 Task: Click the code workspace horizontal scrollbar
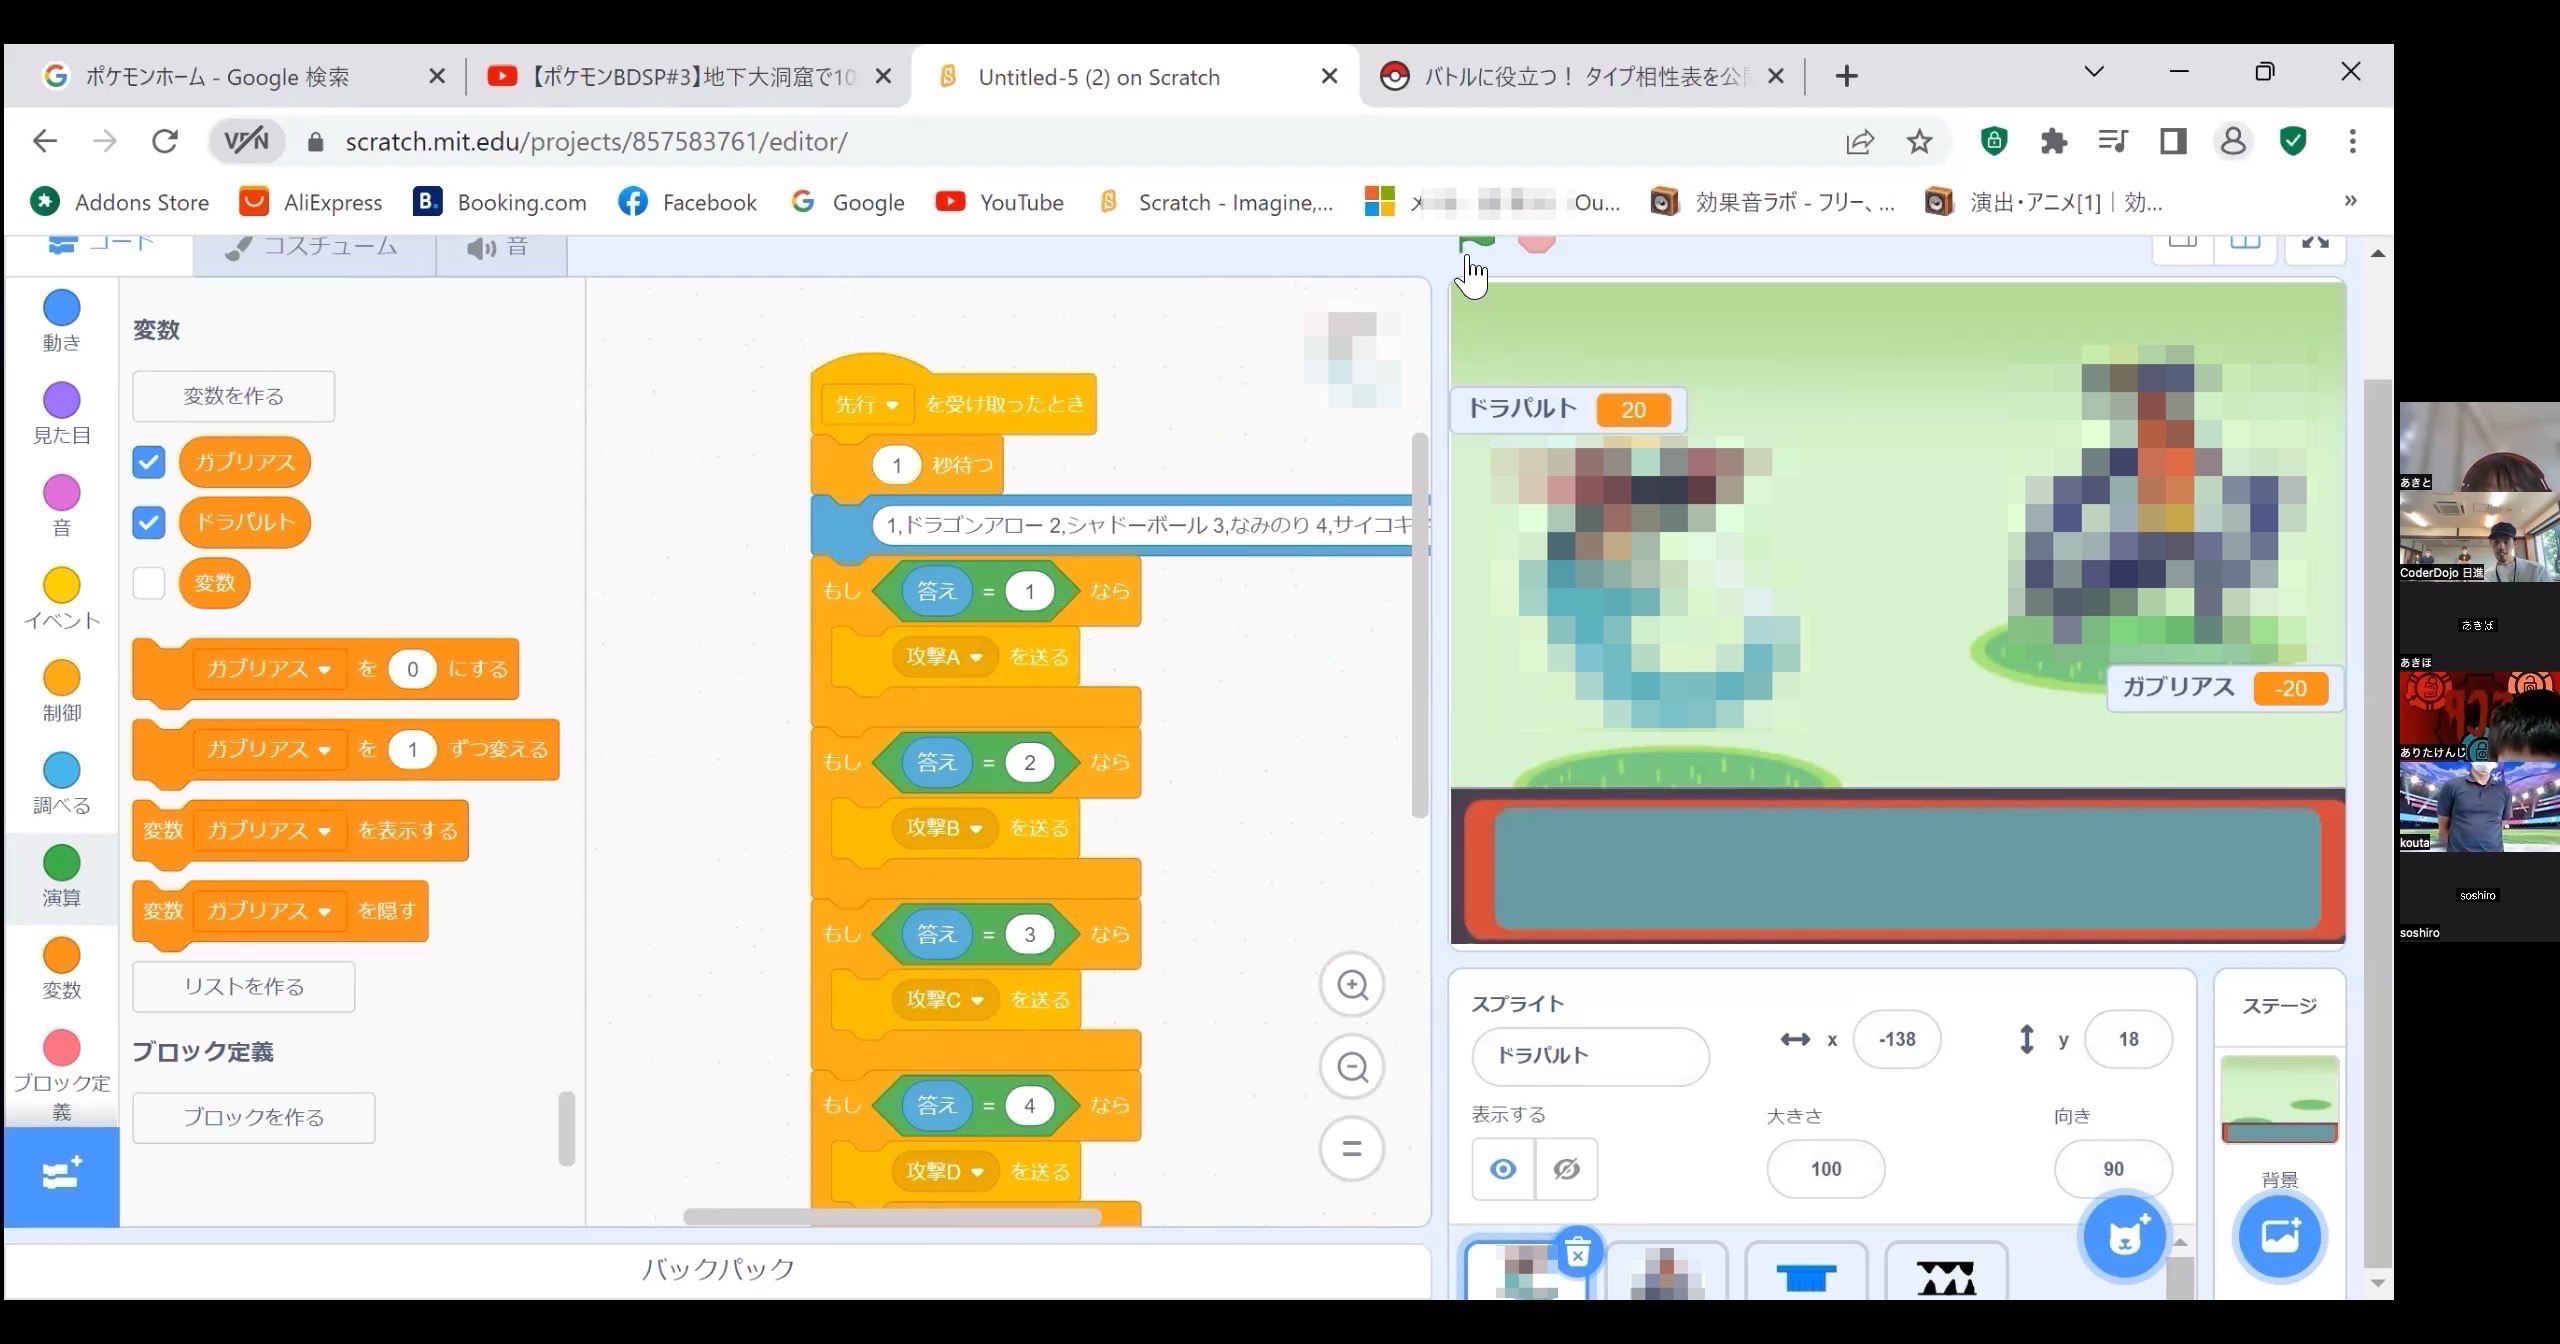coord(892,1217)
